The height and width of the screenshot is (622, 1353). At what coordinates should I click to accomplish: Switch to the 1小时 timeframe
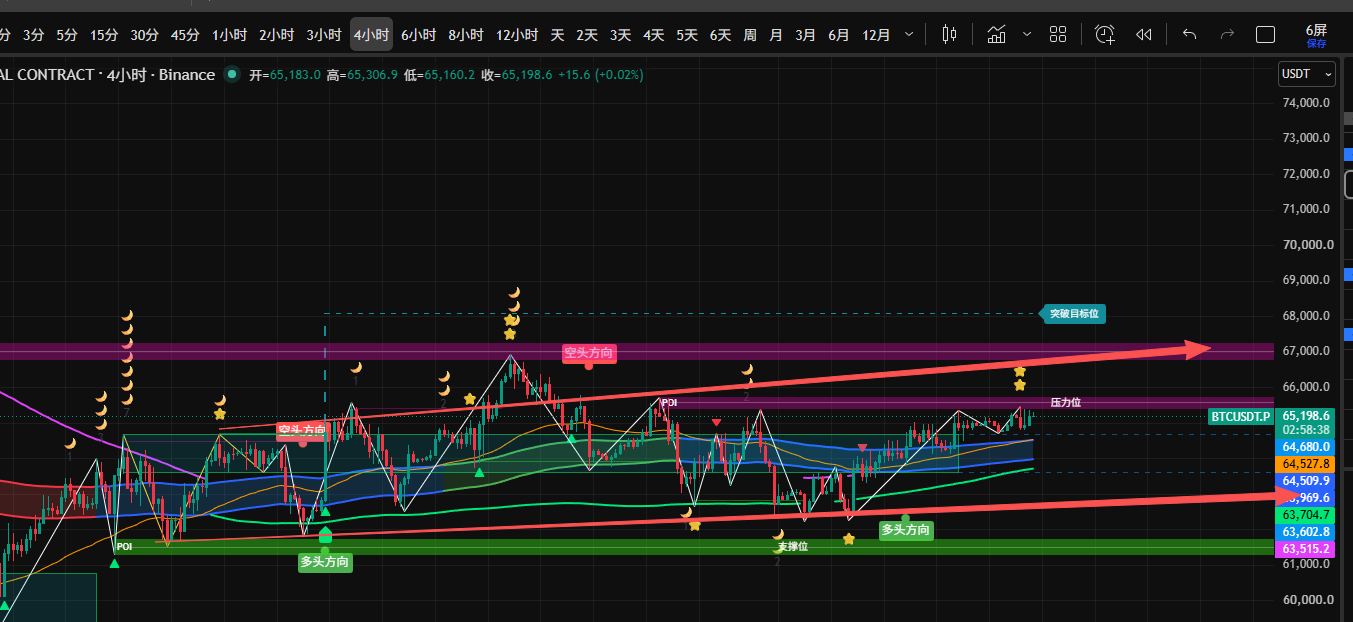click(x=229, y=34)
